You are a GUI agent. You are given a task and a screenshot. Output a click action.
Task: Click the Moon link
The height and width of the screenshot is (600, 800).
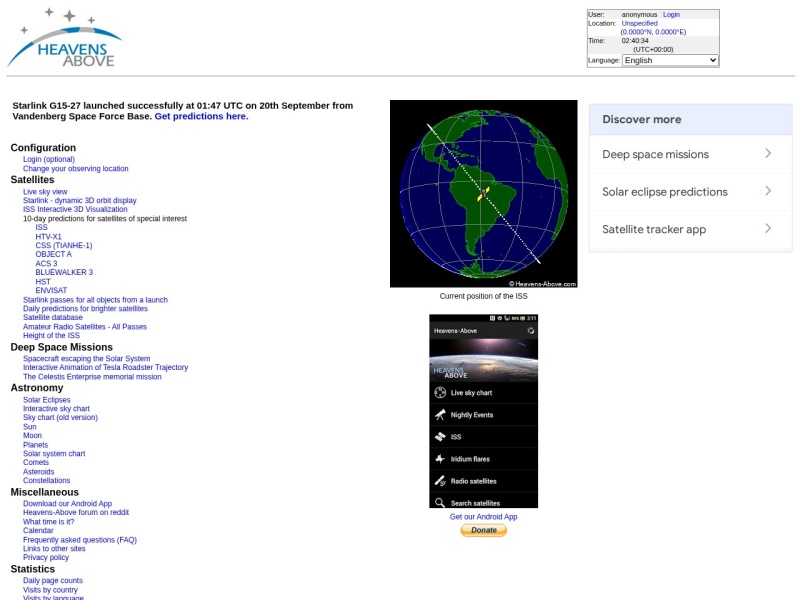(x=32, y=435)
